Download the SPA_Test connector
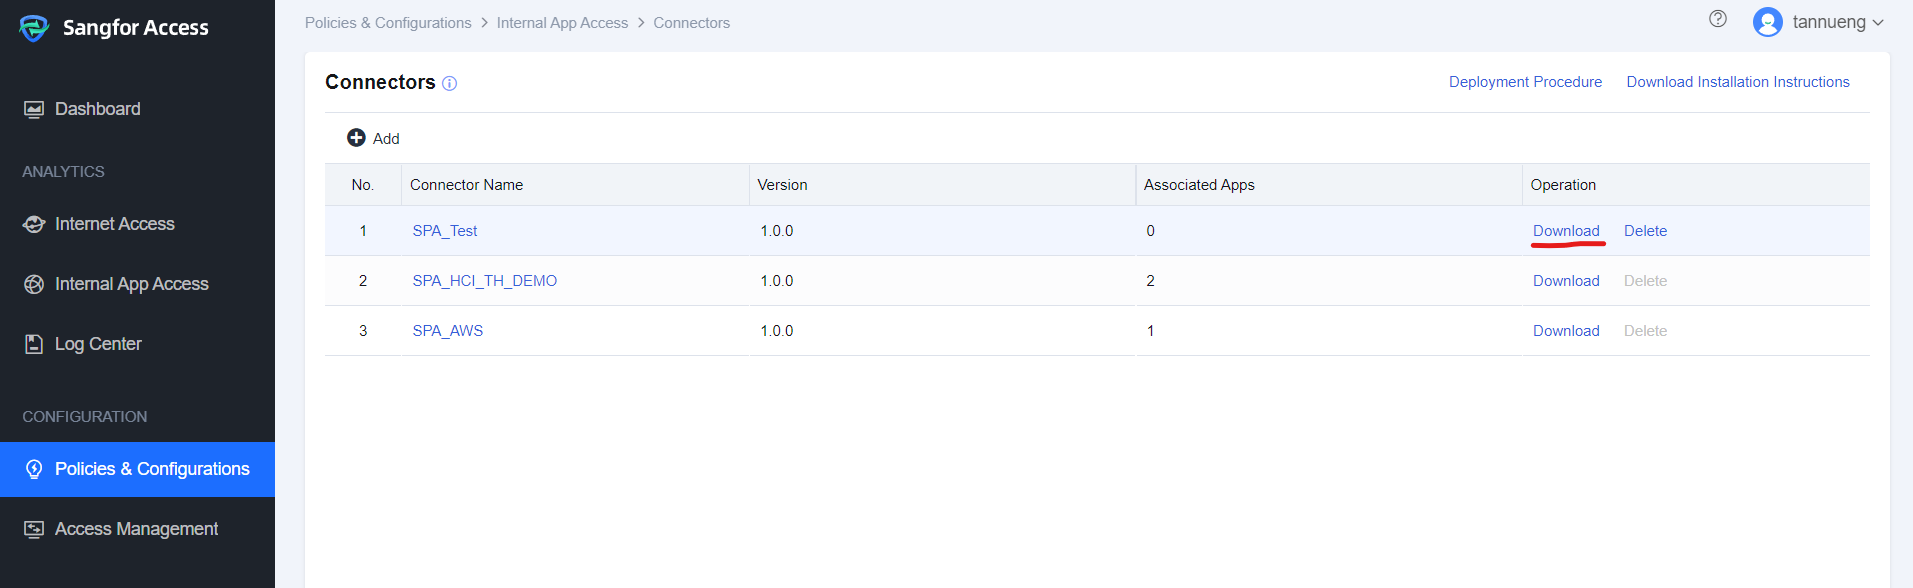The image size is (1913, 588). pyautogui.click(x=1566, y=231)
